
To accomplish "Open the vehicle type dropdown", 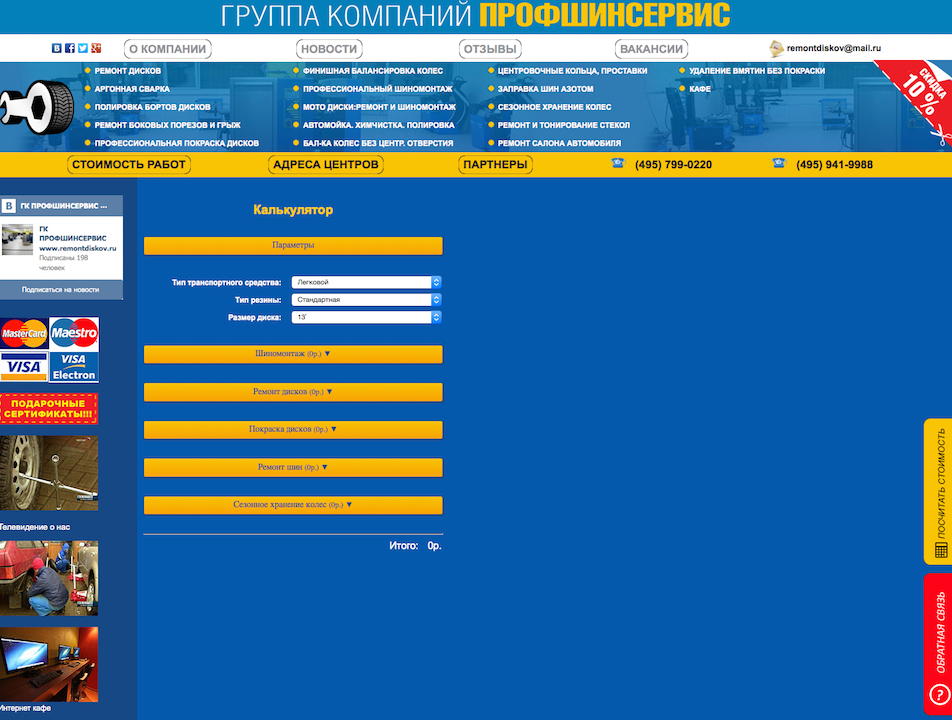I will coord(366,282).
